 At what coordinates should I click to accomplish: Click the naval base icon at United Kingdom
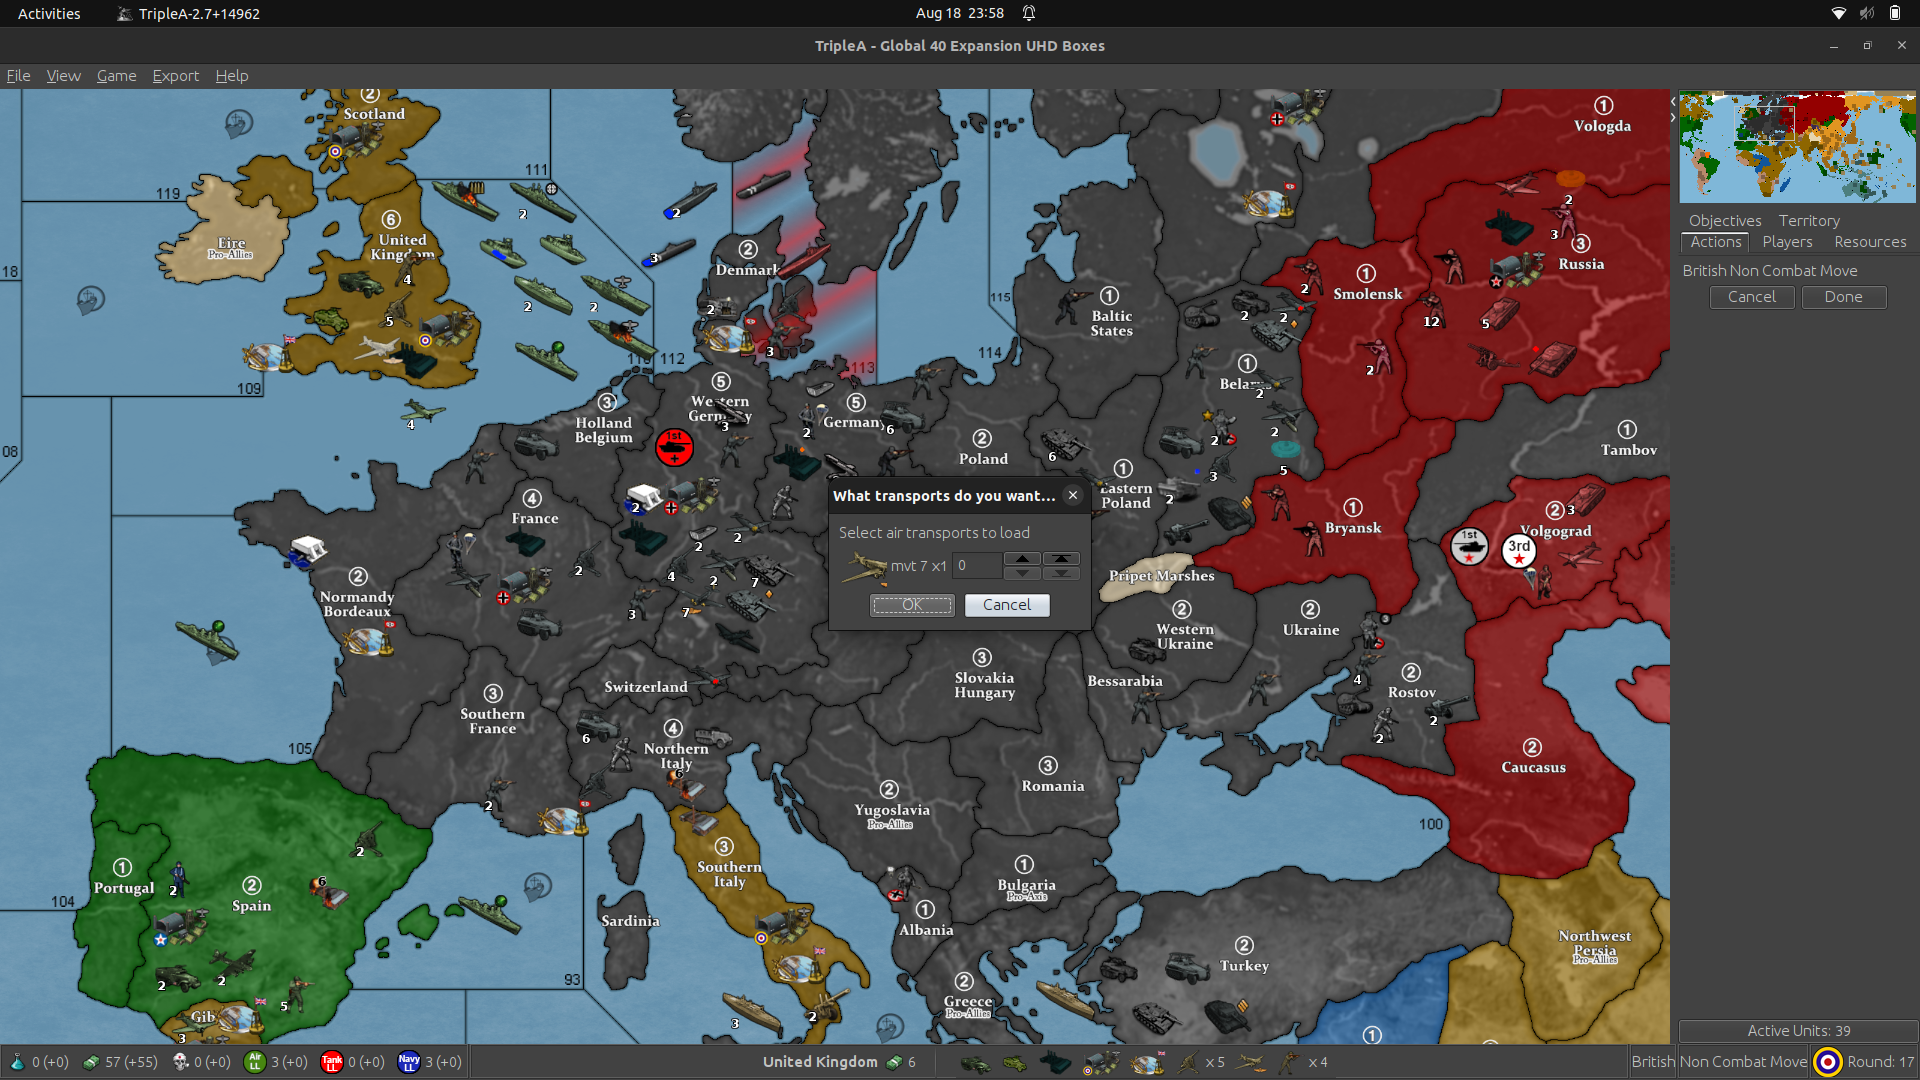click(x=267, y=356)
